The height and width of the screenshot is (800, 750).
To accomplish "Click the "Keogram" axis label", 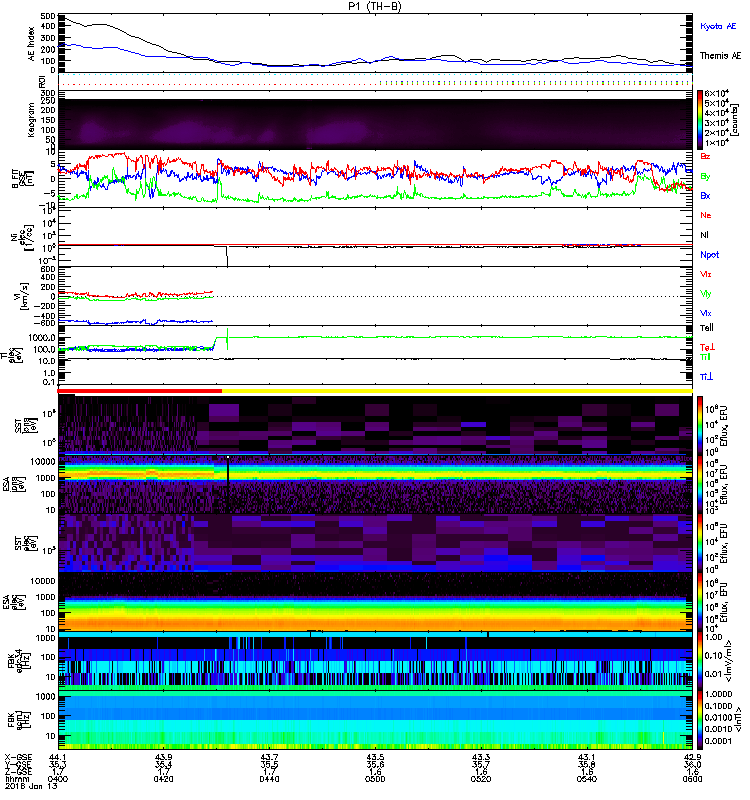I will pyautogui.click(x=31, y=119).
